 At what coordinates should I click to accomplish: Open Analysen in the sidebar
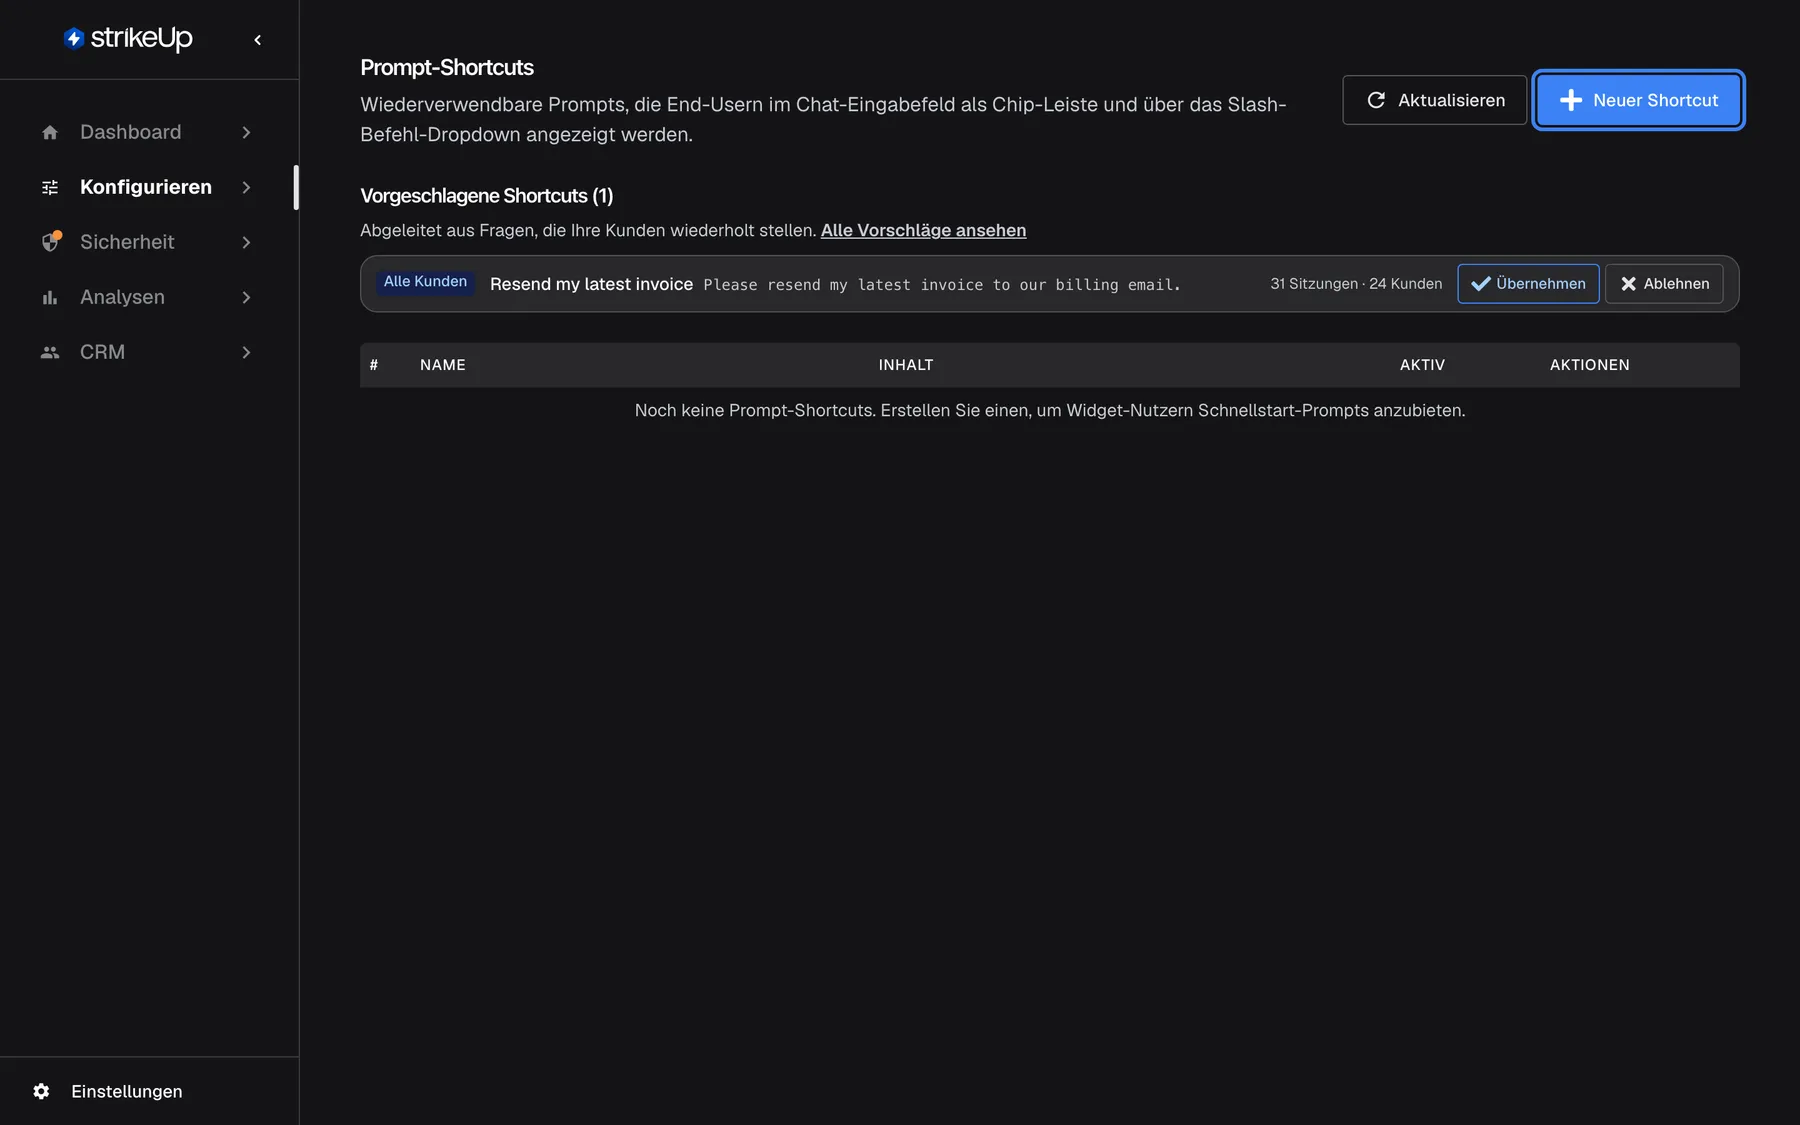(148, 297)
